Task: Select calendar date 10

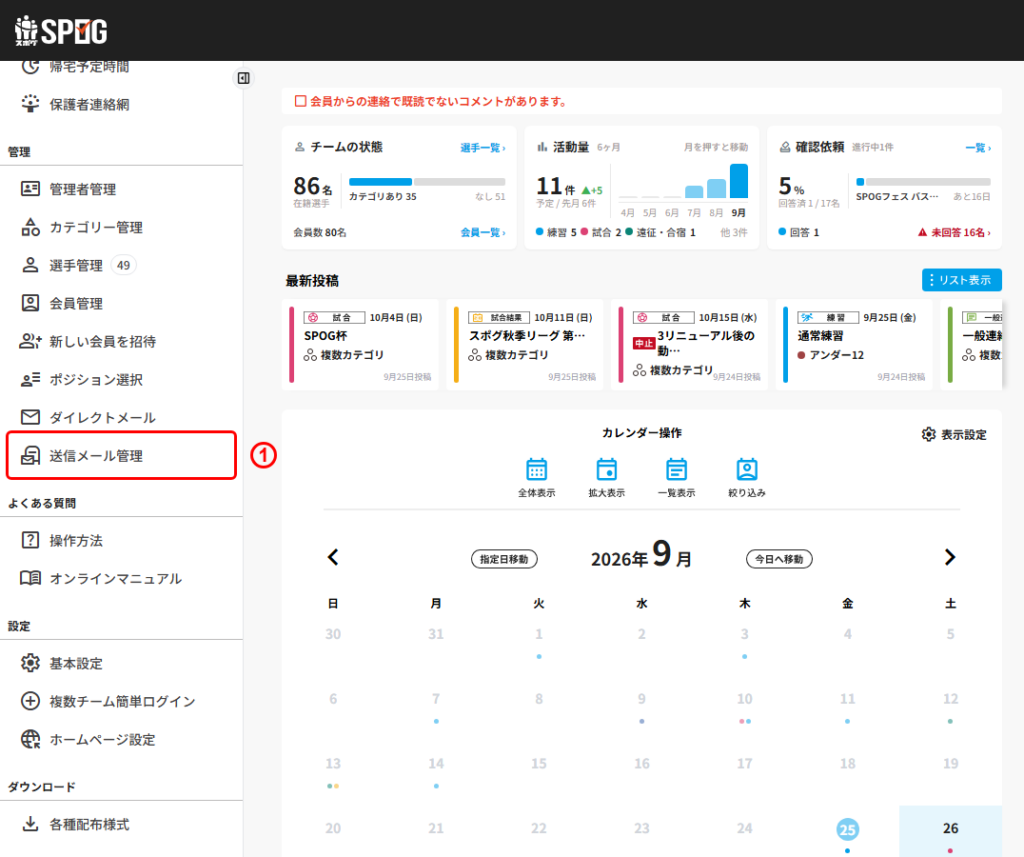Action: 744,699
